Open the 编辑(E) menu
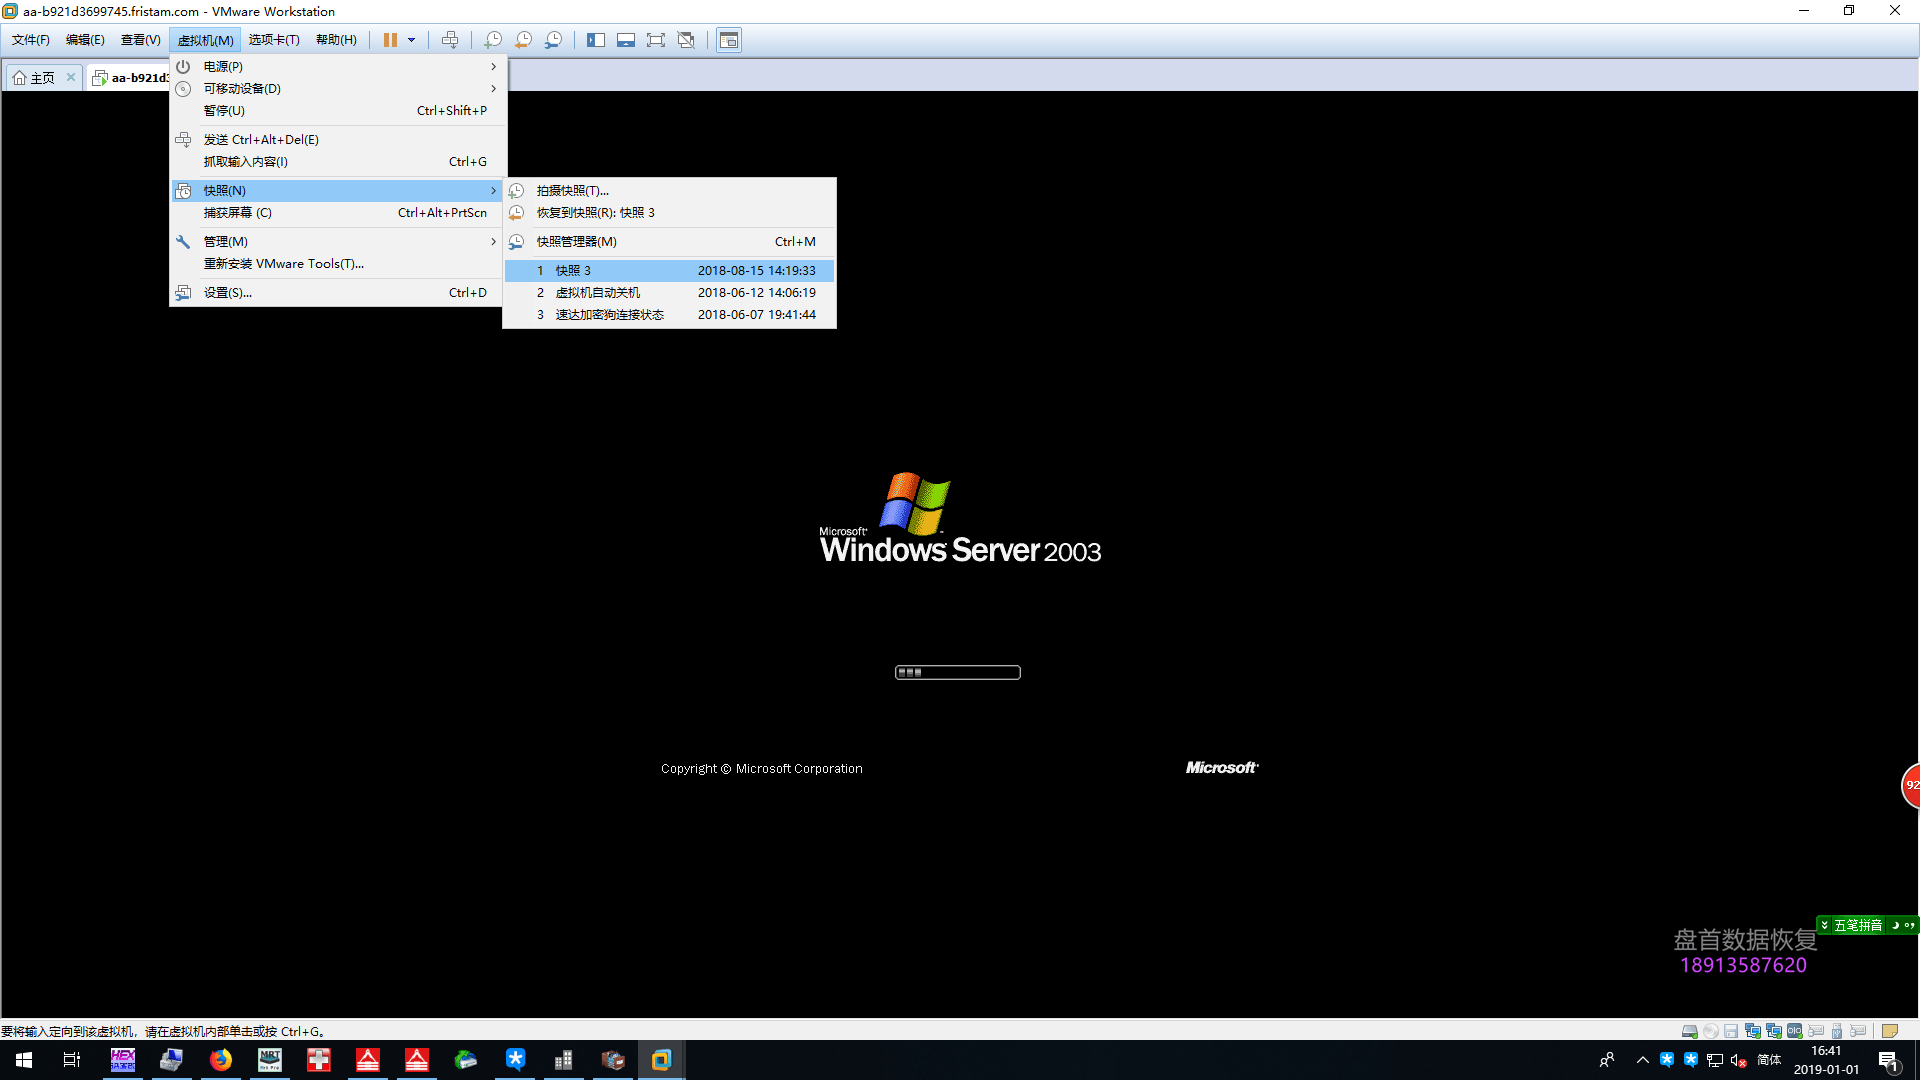 click(85, 40)
